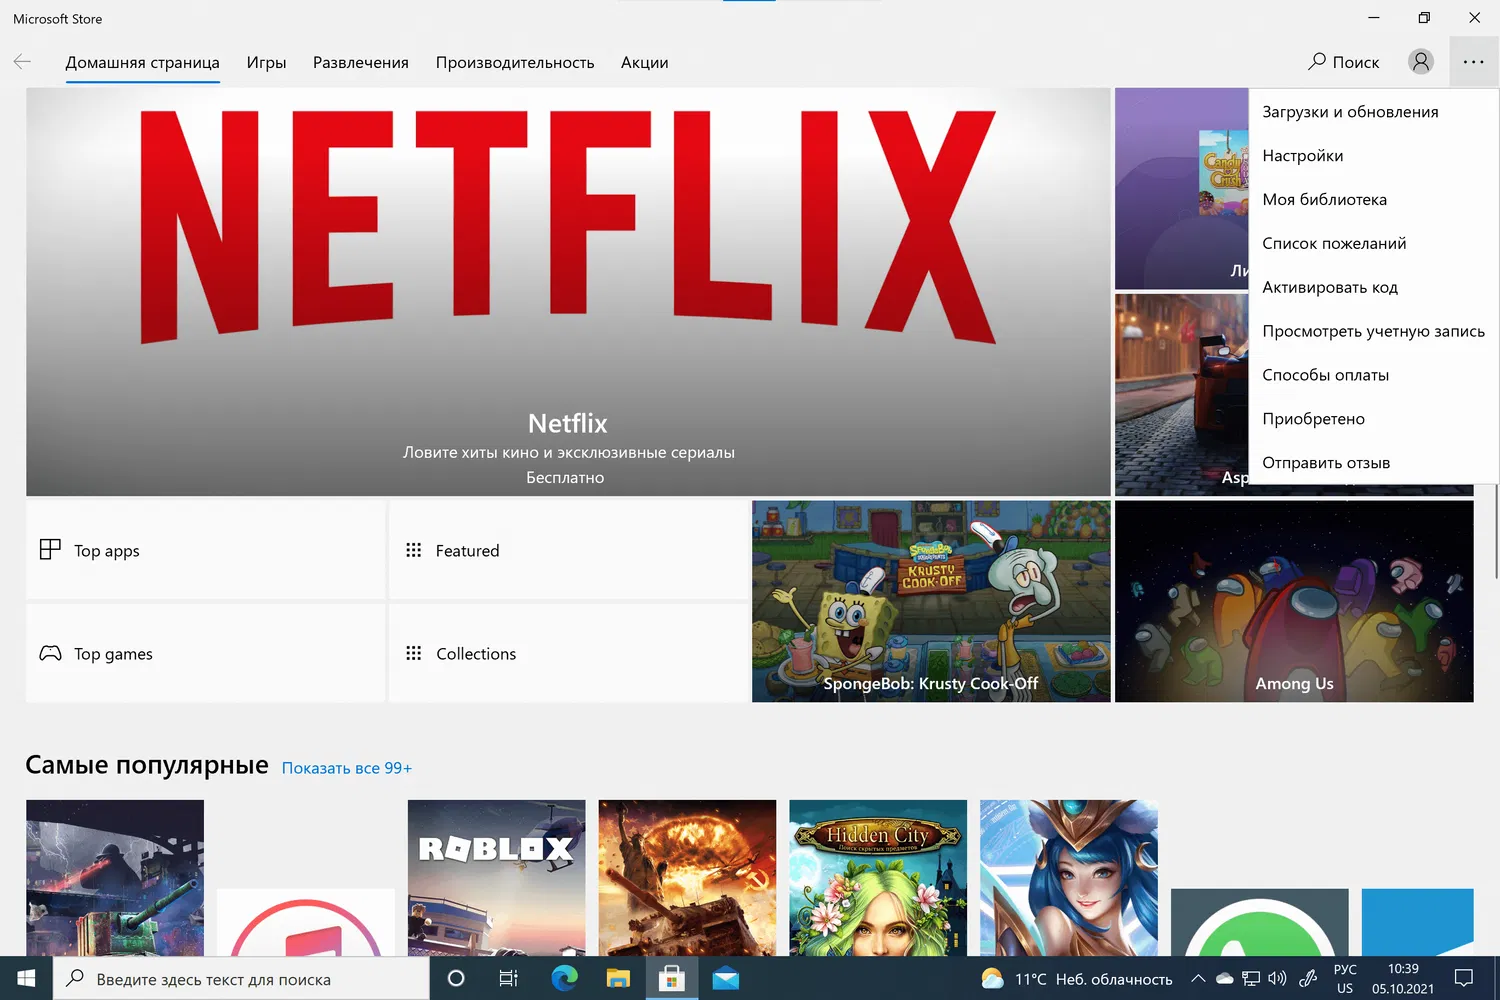Open the network tray icon
Screen dimensions: 1500x1000
click(1251, 979)
